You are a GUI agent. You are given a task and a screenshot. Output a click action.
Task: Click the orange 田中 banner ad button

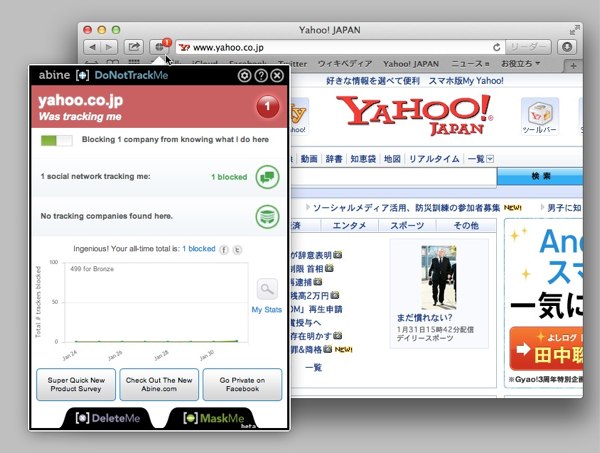[x=547, y=349]
